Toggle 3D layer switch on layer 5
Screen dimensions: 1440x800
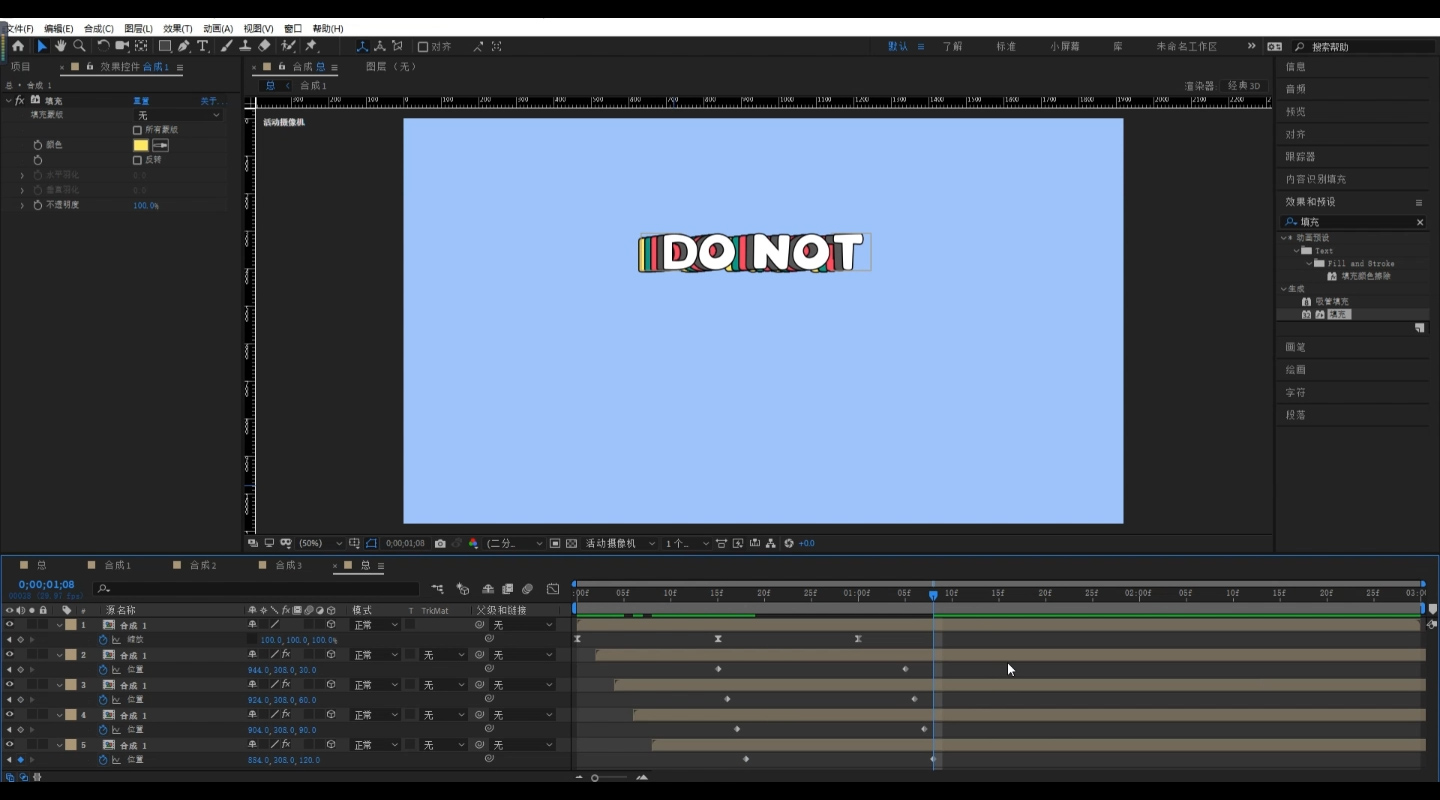pos(331,745)
